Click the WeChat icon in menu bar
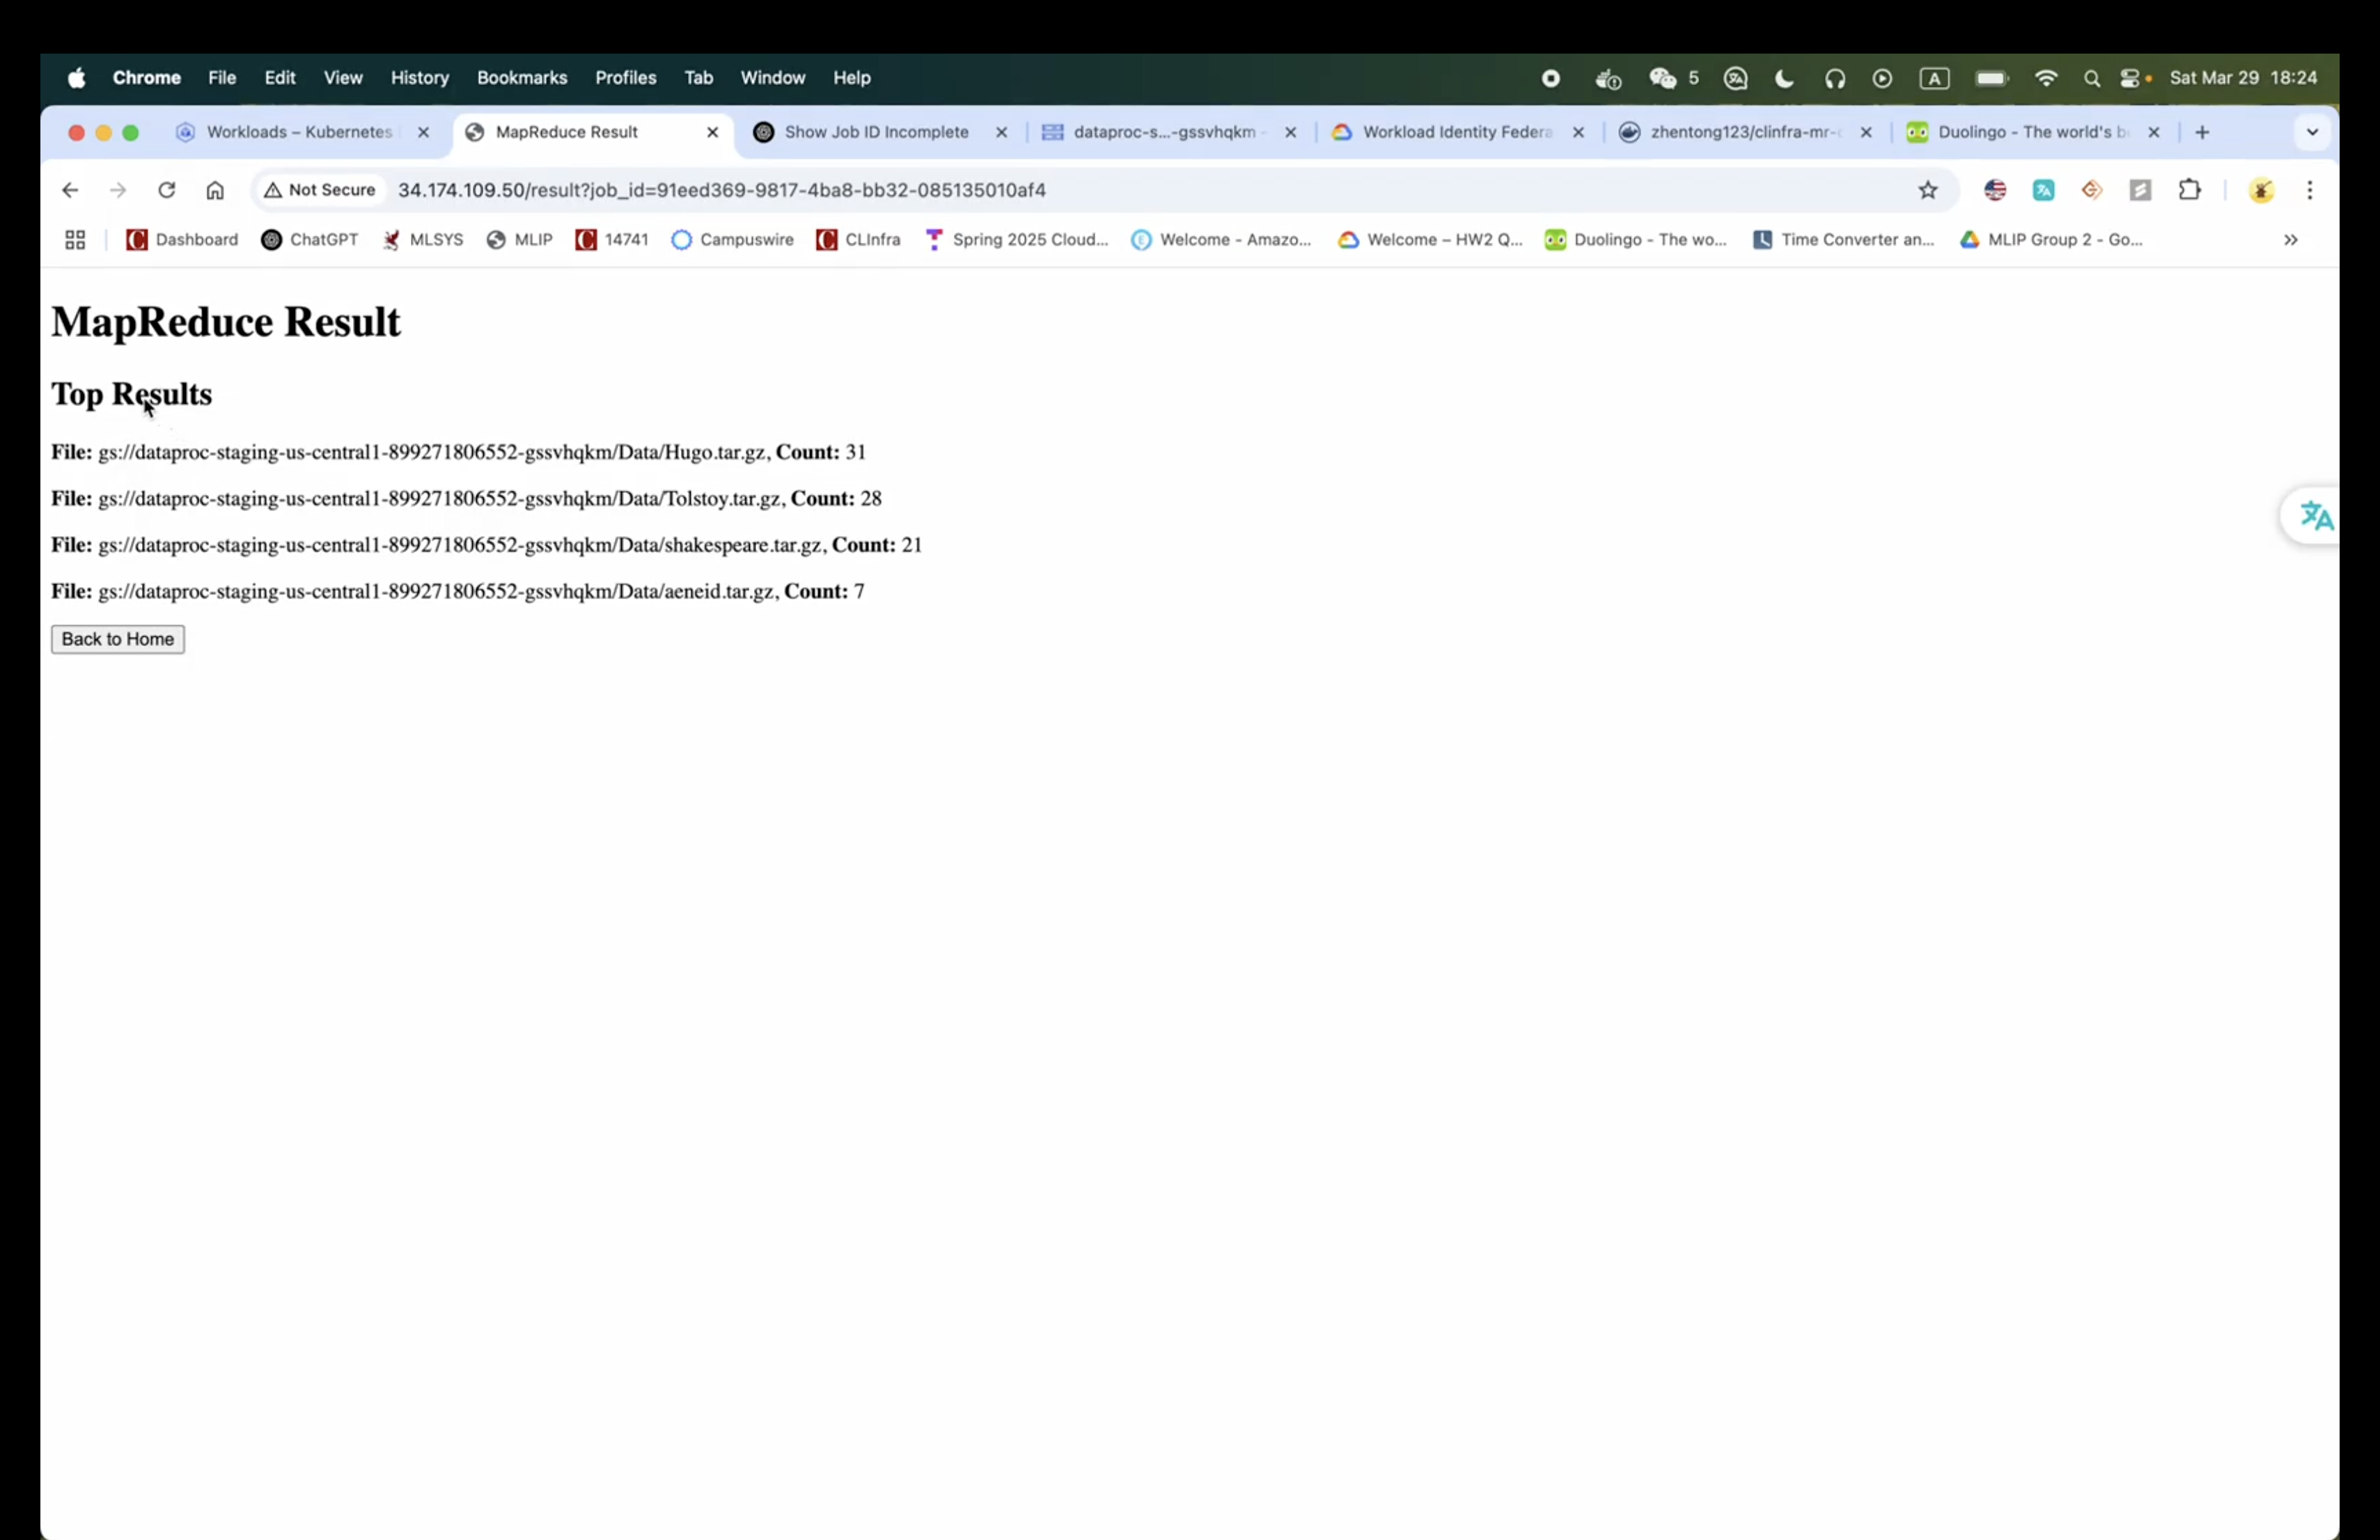This screenshot has width=2380, height=1540. pyautogui.click(x=1663, y=78)
